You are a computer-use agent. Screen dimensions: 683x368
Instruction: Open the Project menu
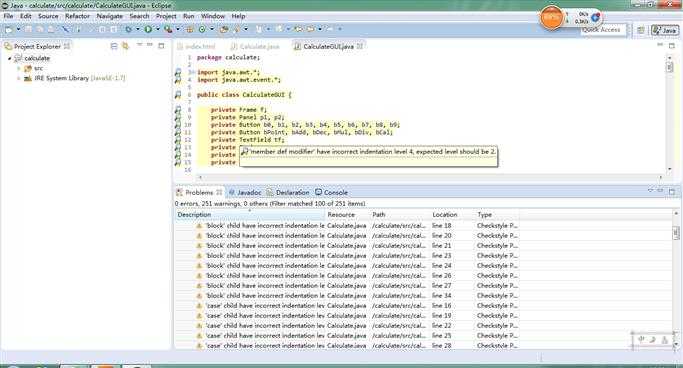click(166, 16)
